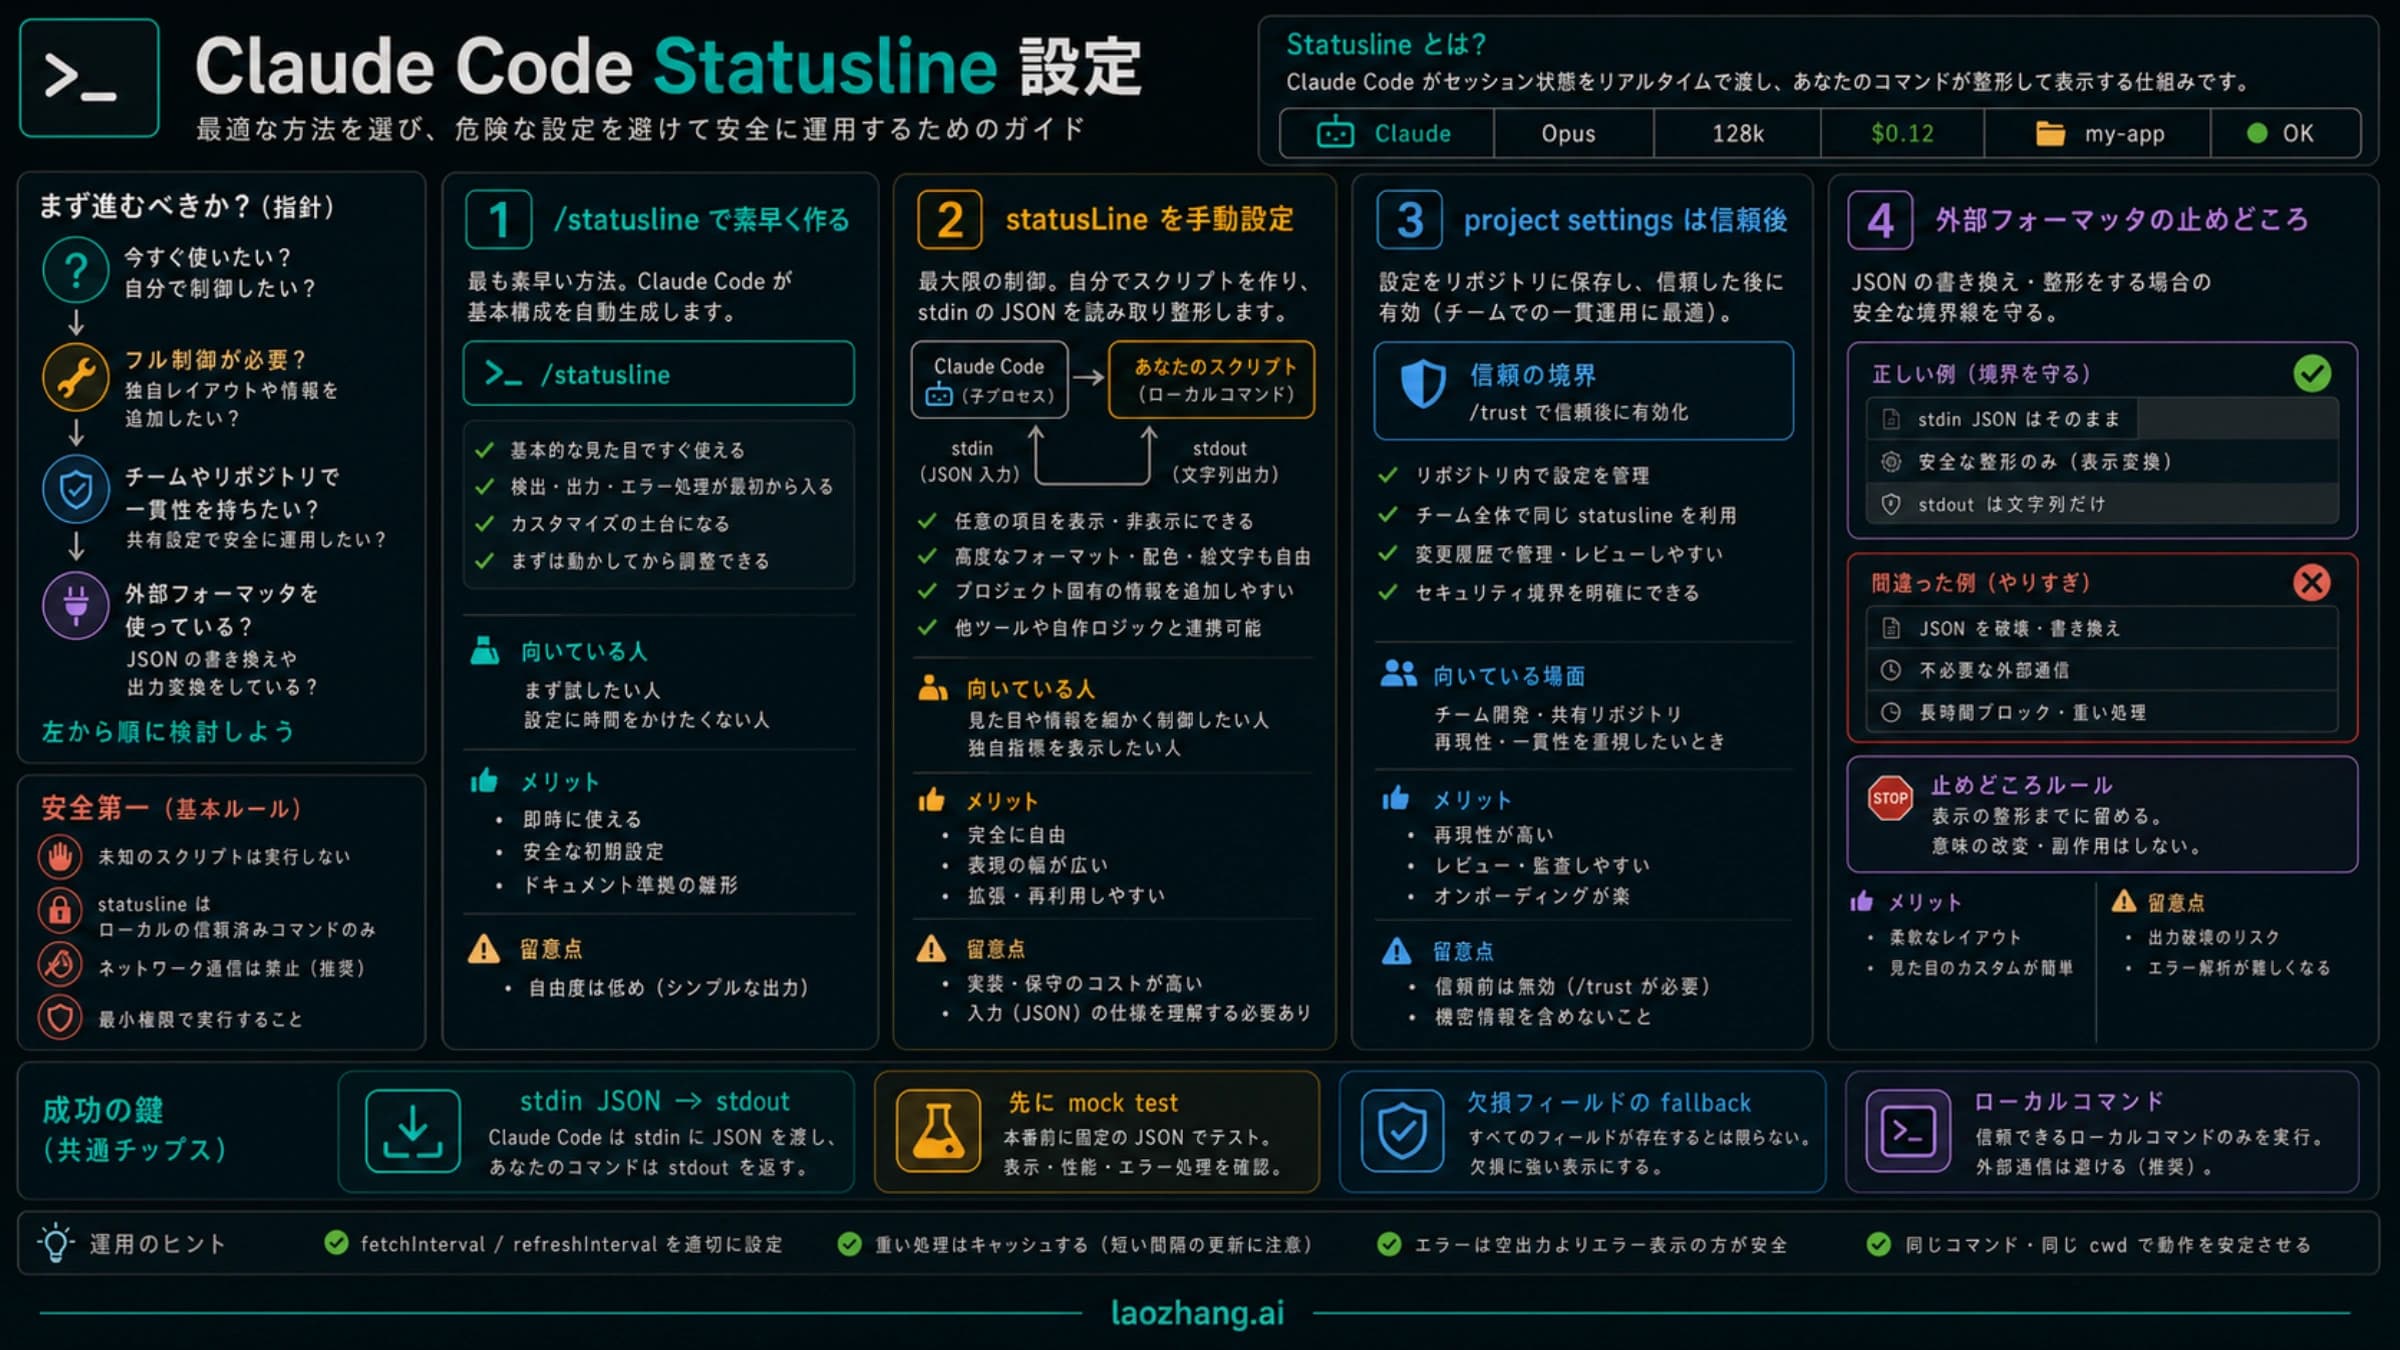Click the あなたのスクリプト box

coord(1211,379)
